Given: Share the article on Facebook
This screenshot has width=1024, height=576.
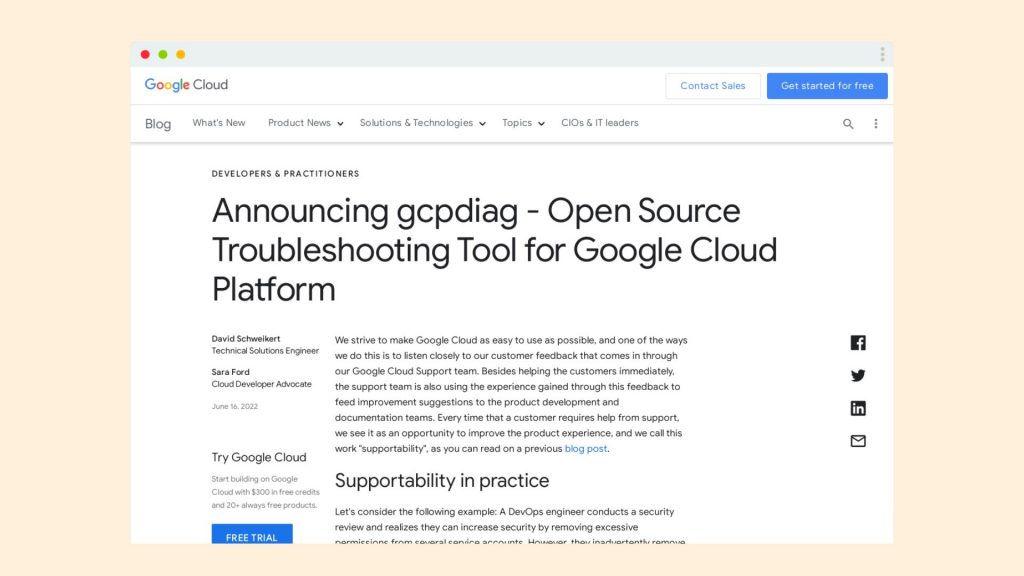Looking at the screenshot, I should tap(858, 342).
